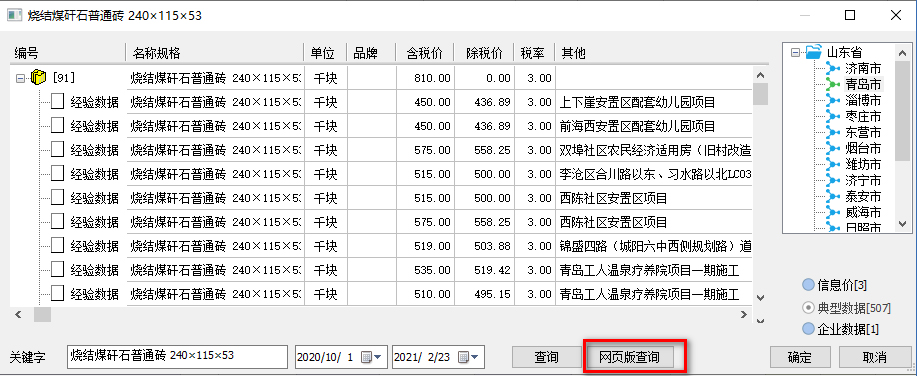Select 烟台市 in the city tree

pos(863,148)
